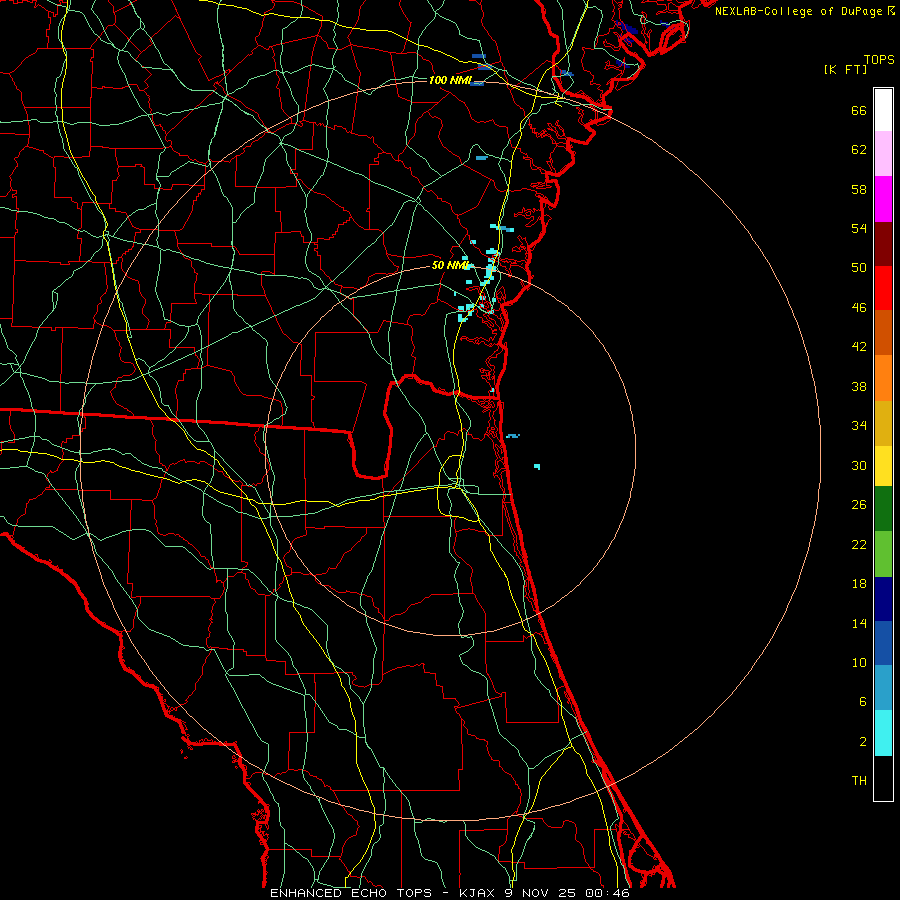900x900 pixels.
Task: Click the "50 NMI" range ring label
Action: (451, 265)
